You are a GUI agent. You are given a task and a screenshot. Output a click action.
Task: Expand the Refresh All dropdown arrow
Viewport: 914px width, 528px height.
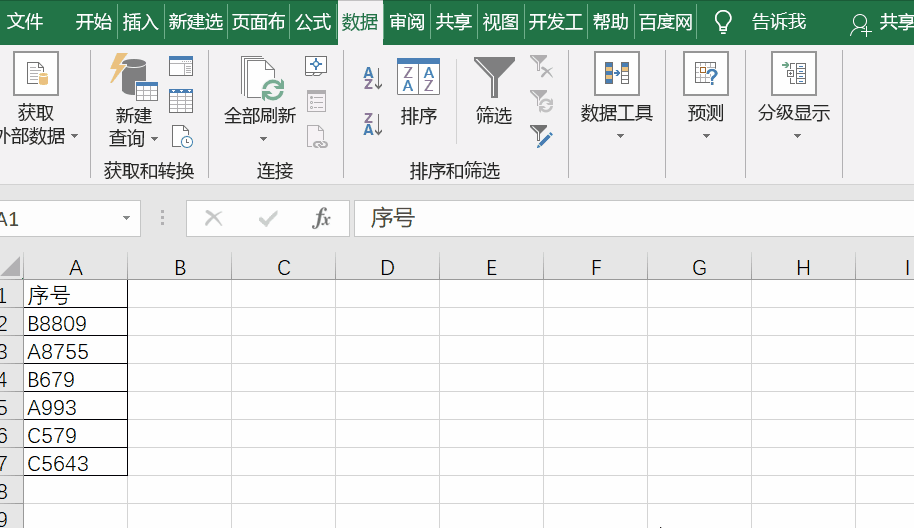click(263, 139)
